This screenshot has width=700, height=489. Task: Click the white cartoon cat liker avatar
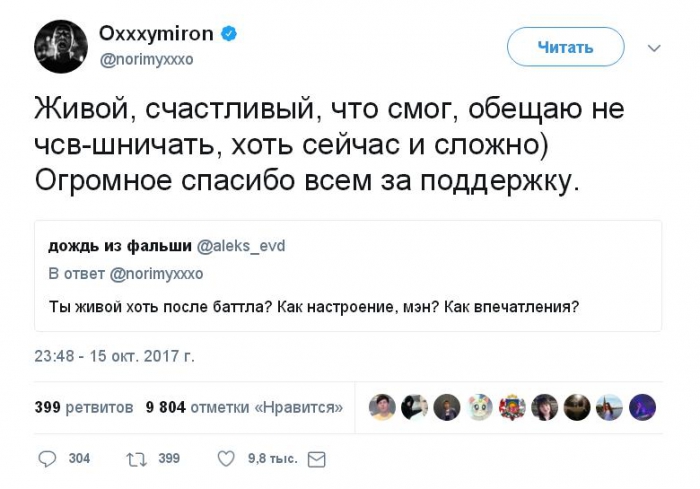tap(480, 407)
